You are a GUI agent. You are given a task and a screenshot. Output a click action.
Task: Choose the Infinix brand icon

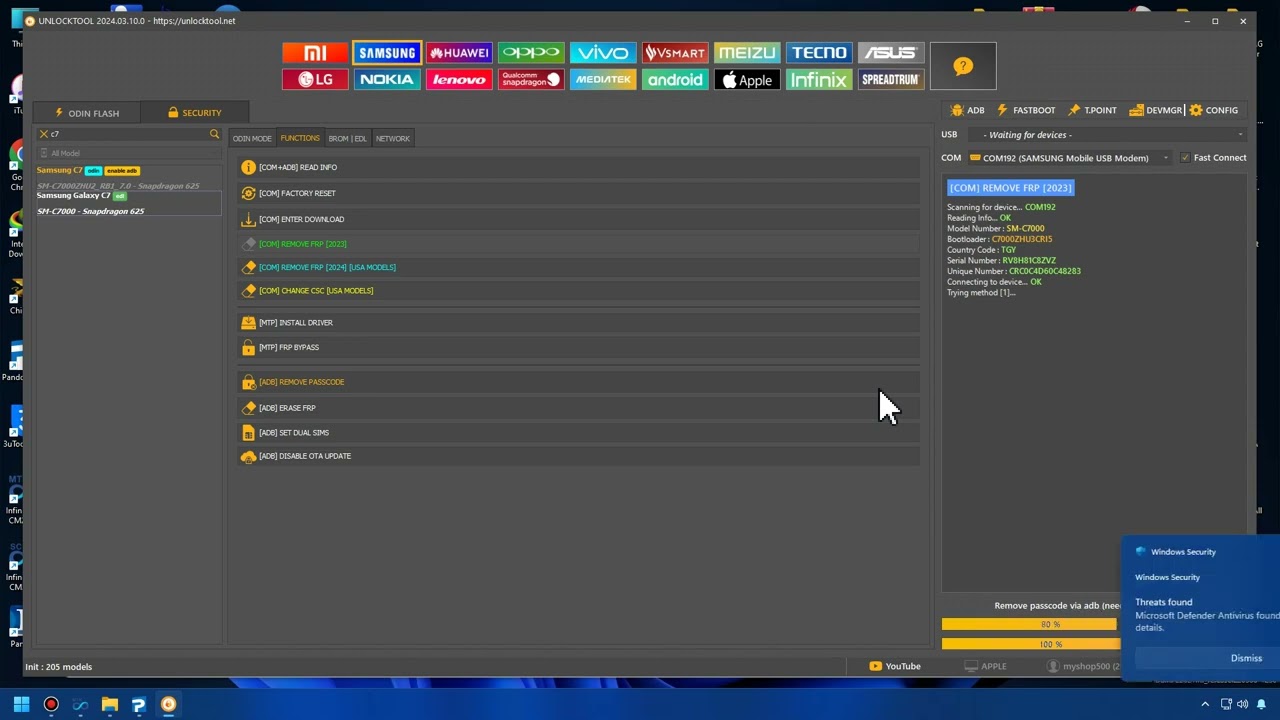819,80
